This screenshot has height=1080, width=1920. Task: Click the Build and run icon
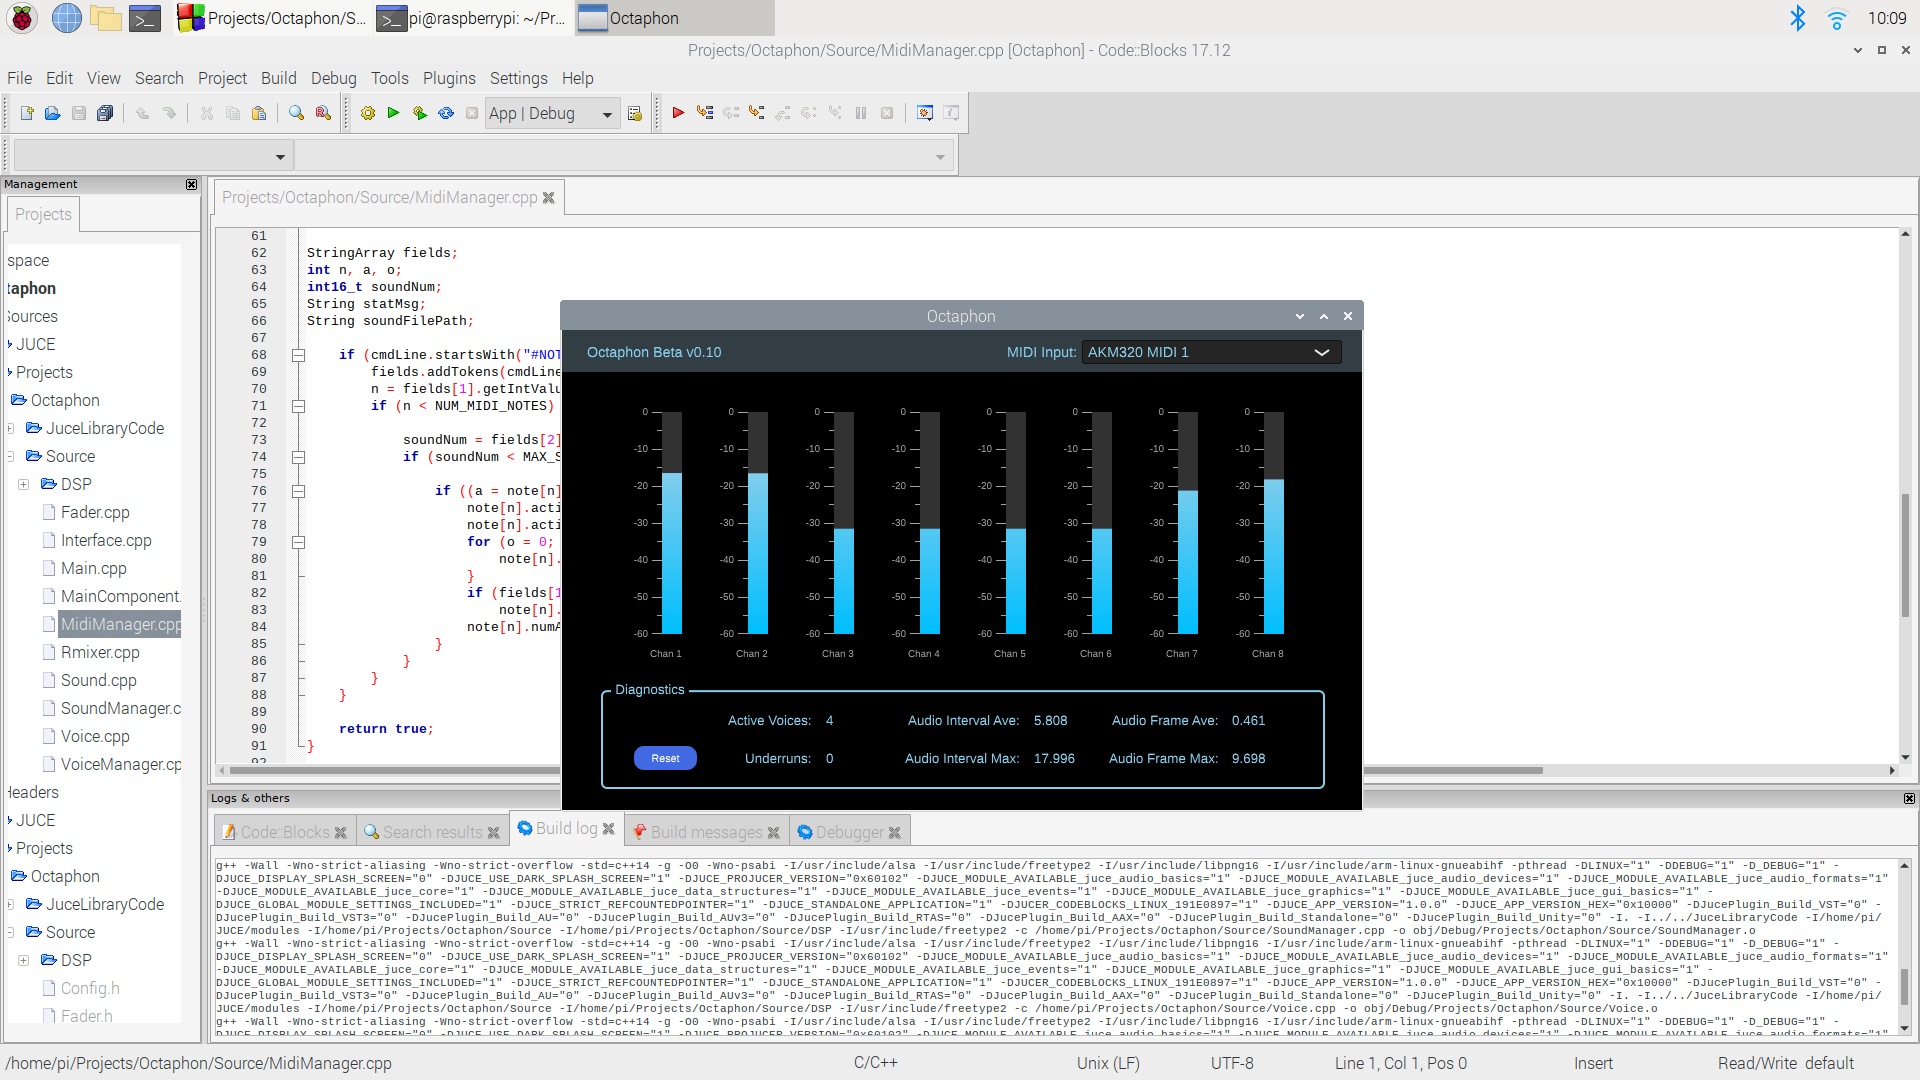point(420,113)
